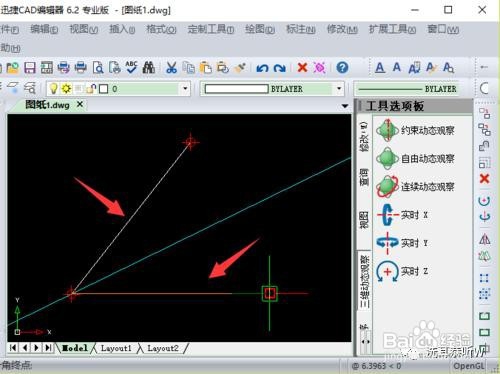Jump to first layout tab arrow
The image size is (500, 374).
[x=13, y=348]
